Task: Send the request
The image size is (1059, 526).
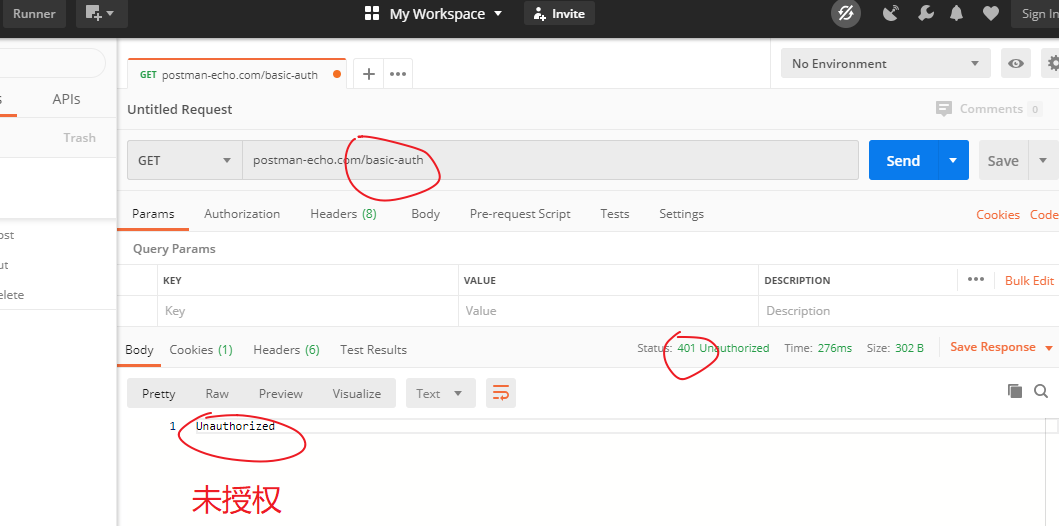Action: tap(903, 161)
